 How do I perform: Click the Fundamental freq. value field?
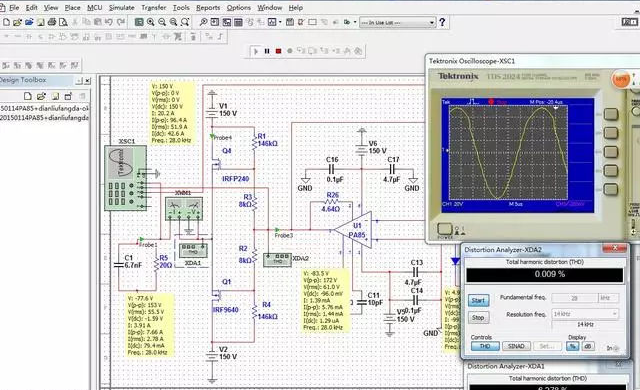[x=575, y=298]
